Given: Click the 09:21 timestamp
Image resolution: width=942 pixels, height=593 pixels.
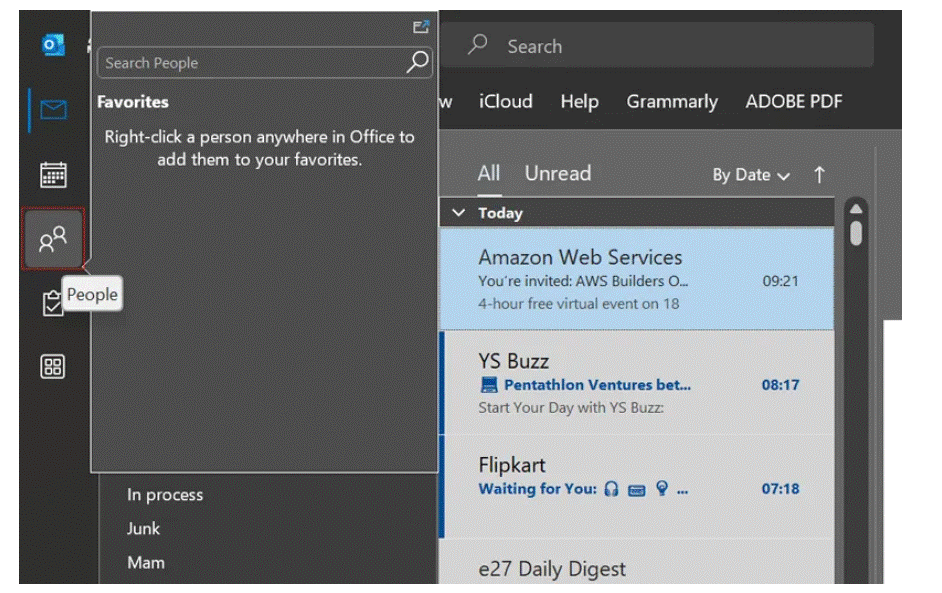Looking at the screenshot, I should (780, 281).
